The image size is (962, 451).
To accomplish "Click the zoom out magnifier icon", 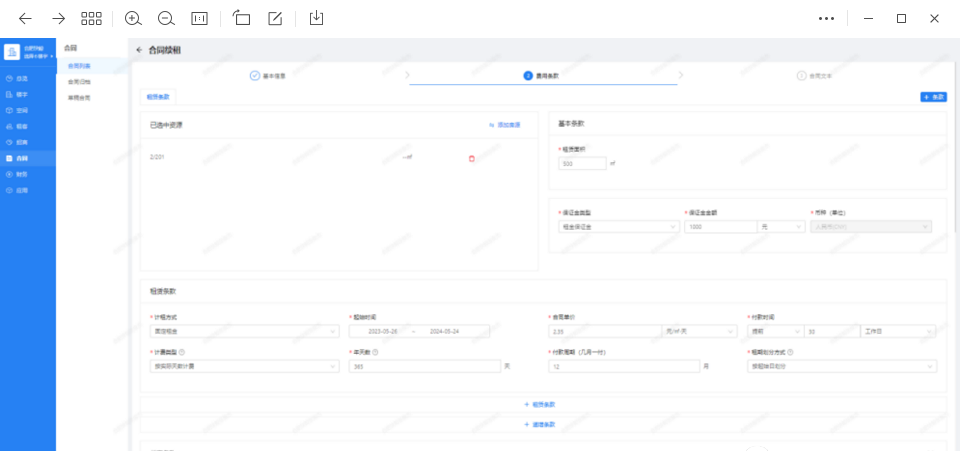I will click(x=166, y=18).
